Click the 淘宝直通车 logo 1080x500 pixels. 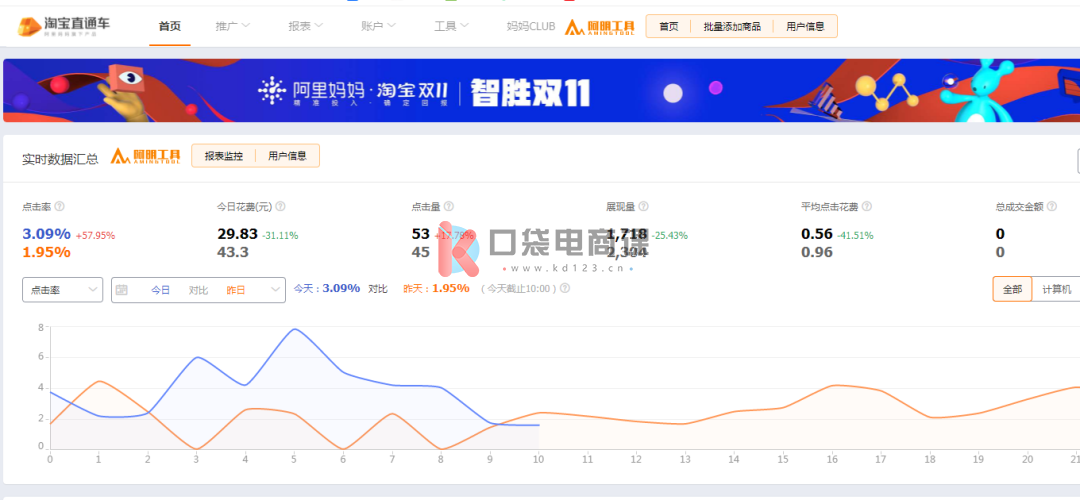tap(63, 26)
